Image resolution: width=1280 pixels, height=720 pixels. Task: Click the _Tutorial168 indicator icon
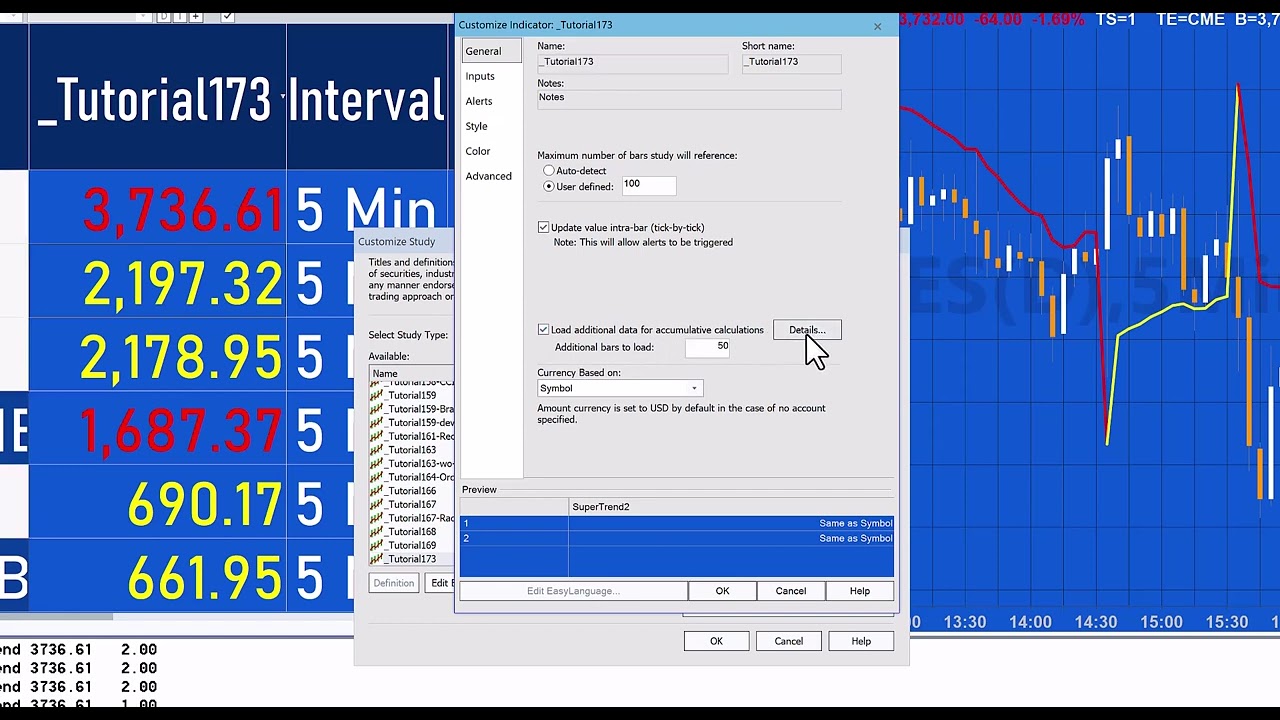pos(376,532)
